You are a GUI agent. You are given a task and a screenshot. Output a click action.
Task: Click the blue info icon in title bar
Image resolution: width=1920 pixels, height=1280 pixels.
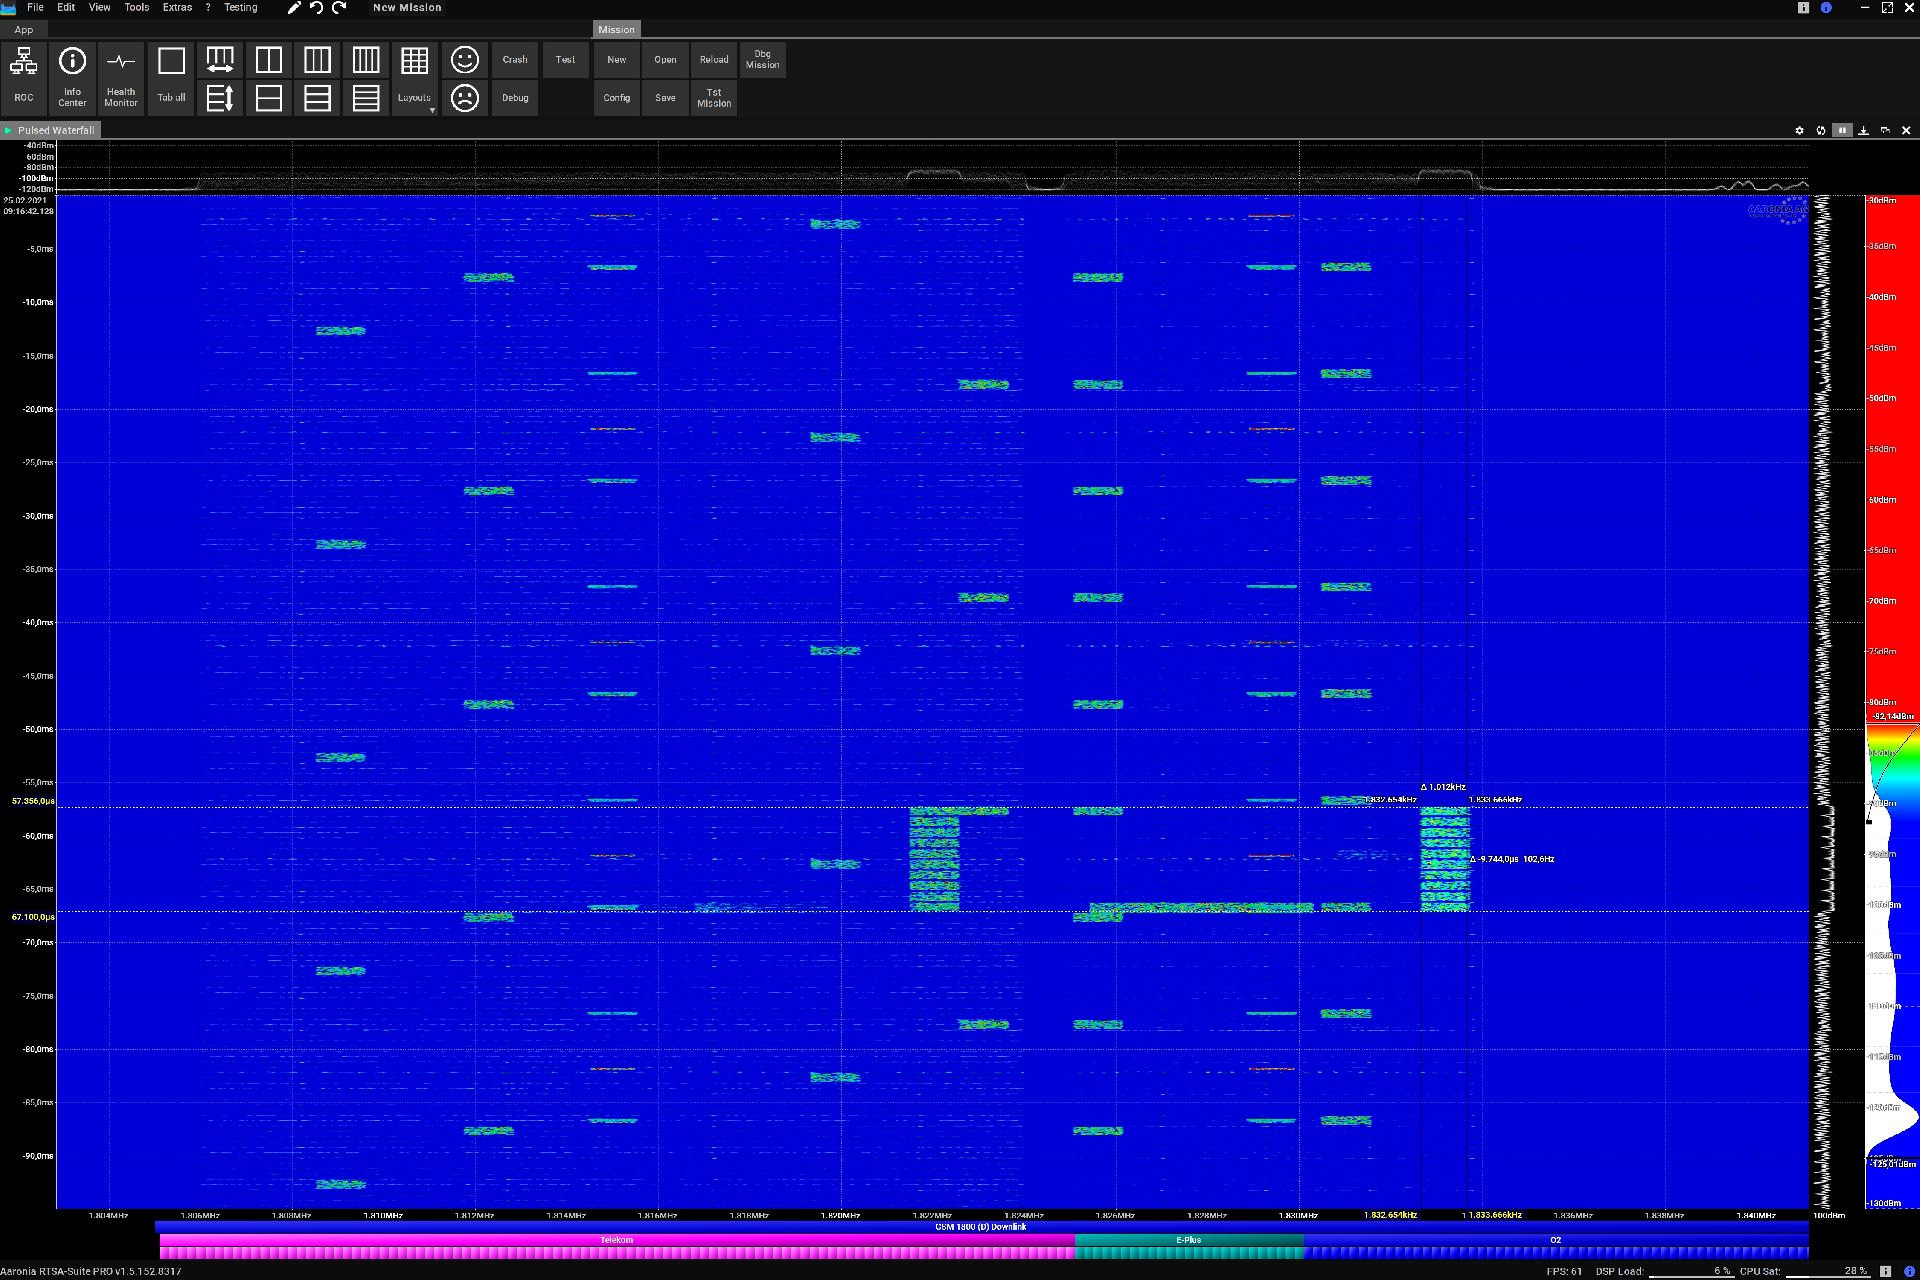(1826, 7)
